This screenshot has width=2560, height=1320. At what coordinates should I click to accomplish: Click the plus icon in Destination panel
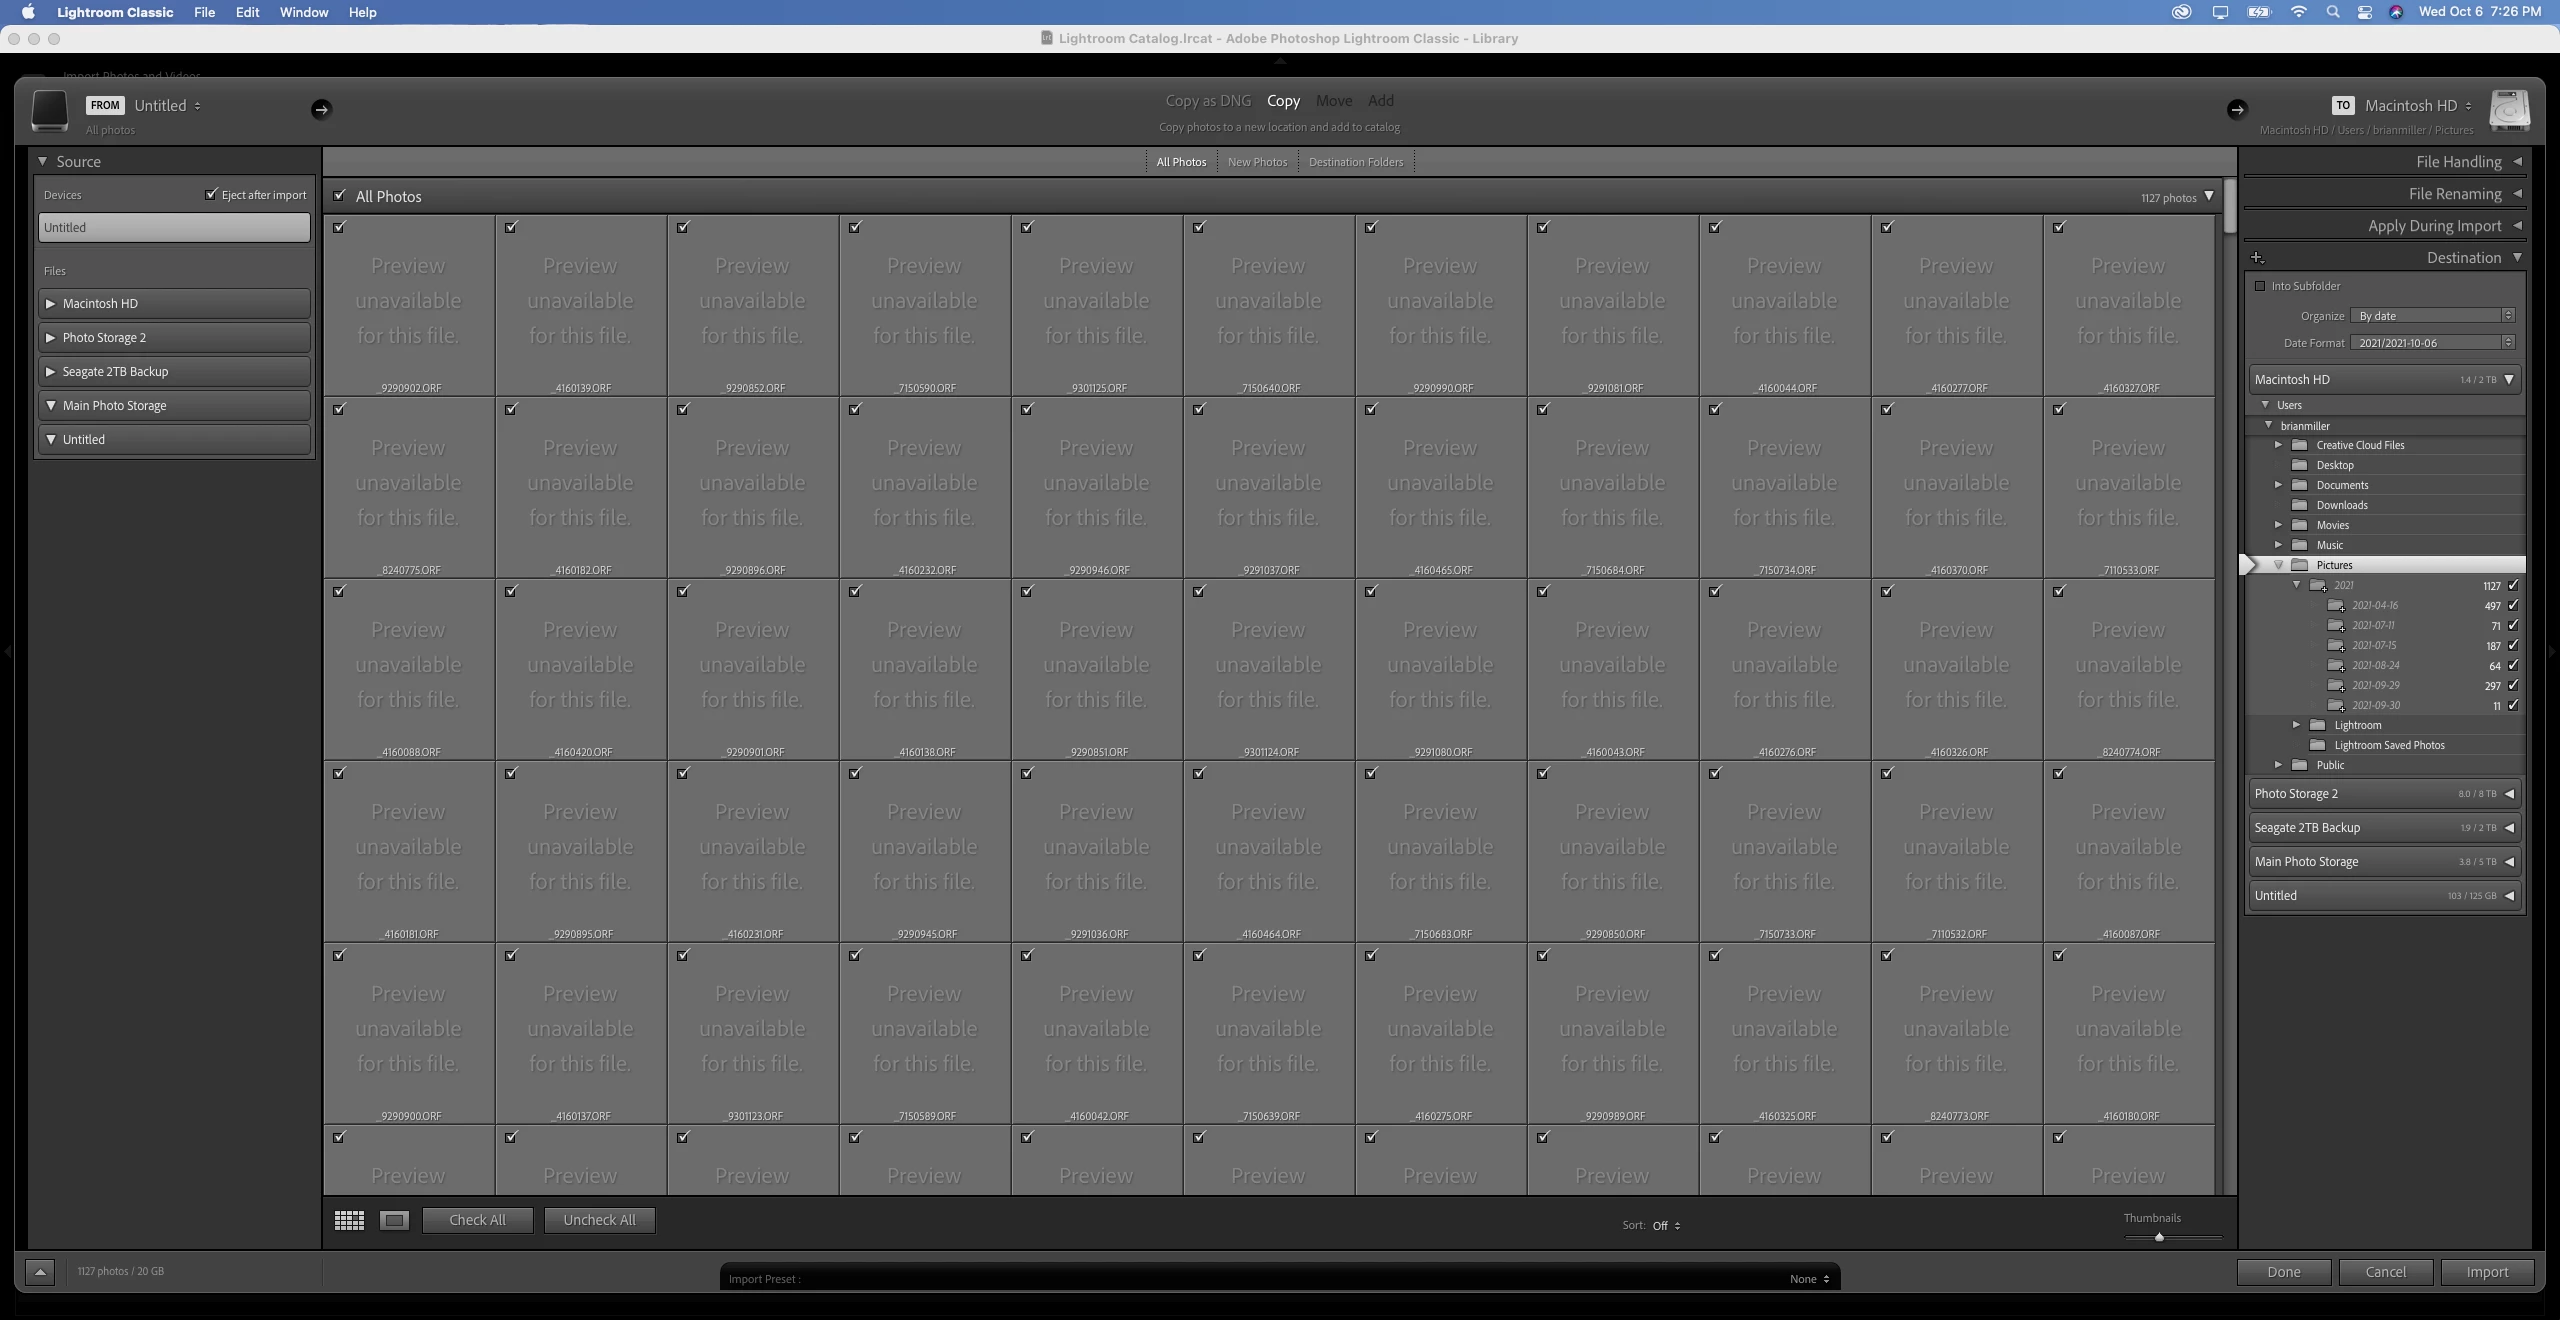(2257, 258)
